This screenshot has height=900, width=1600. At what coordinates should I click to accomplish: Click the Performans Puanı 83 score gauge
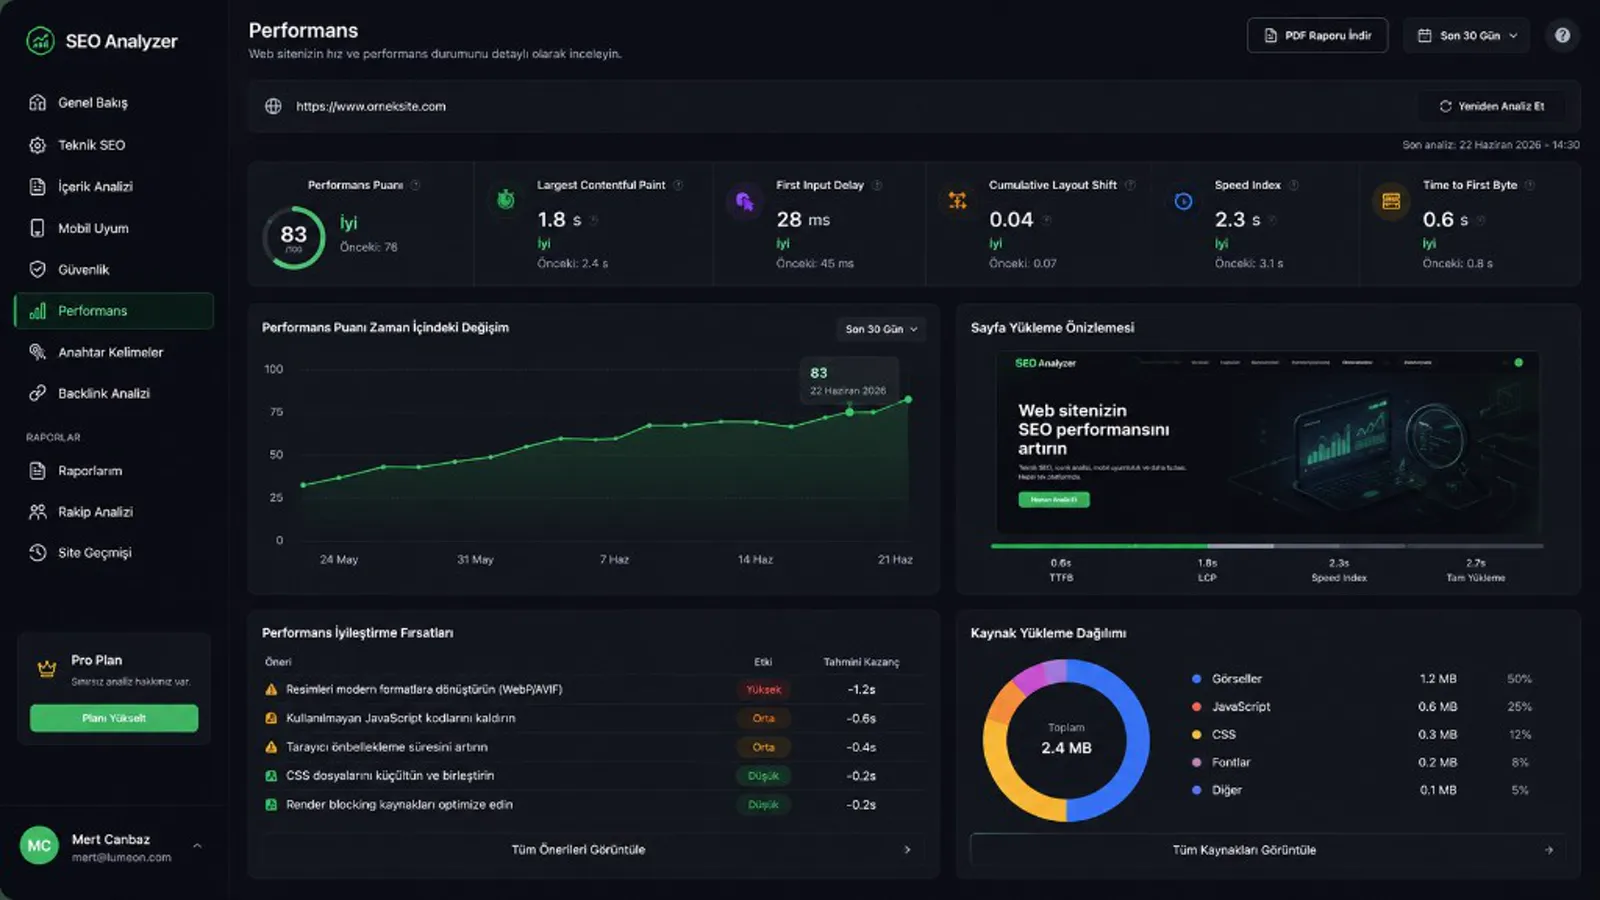[294, 238]
